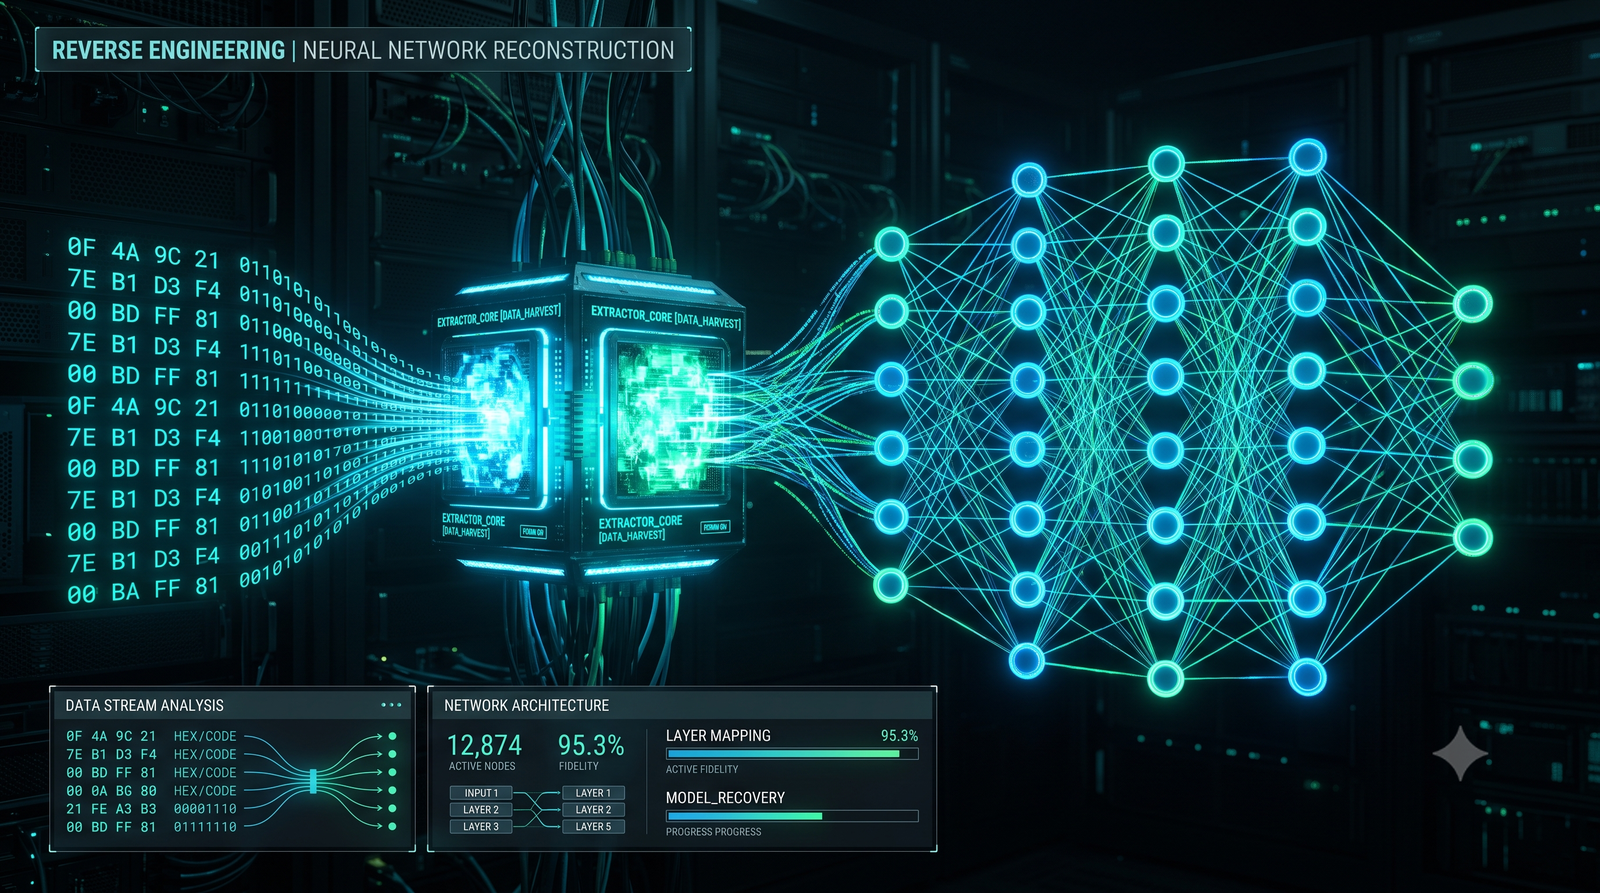Click the ACTIVE FIDELITY caption
The image size is (1600, 893).
coord(702,769)
